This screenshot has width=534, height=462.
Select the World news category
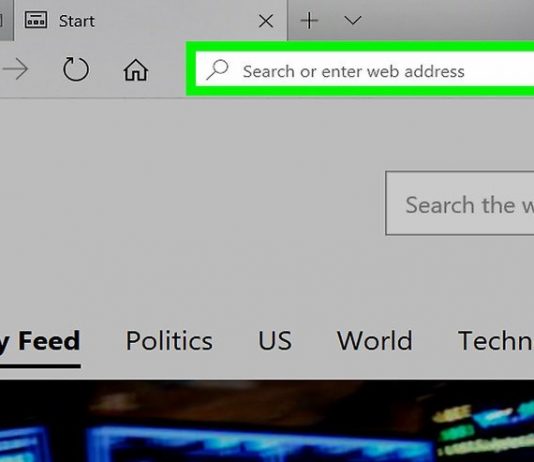pos(375,341)
